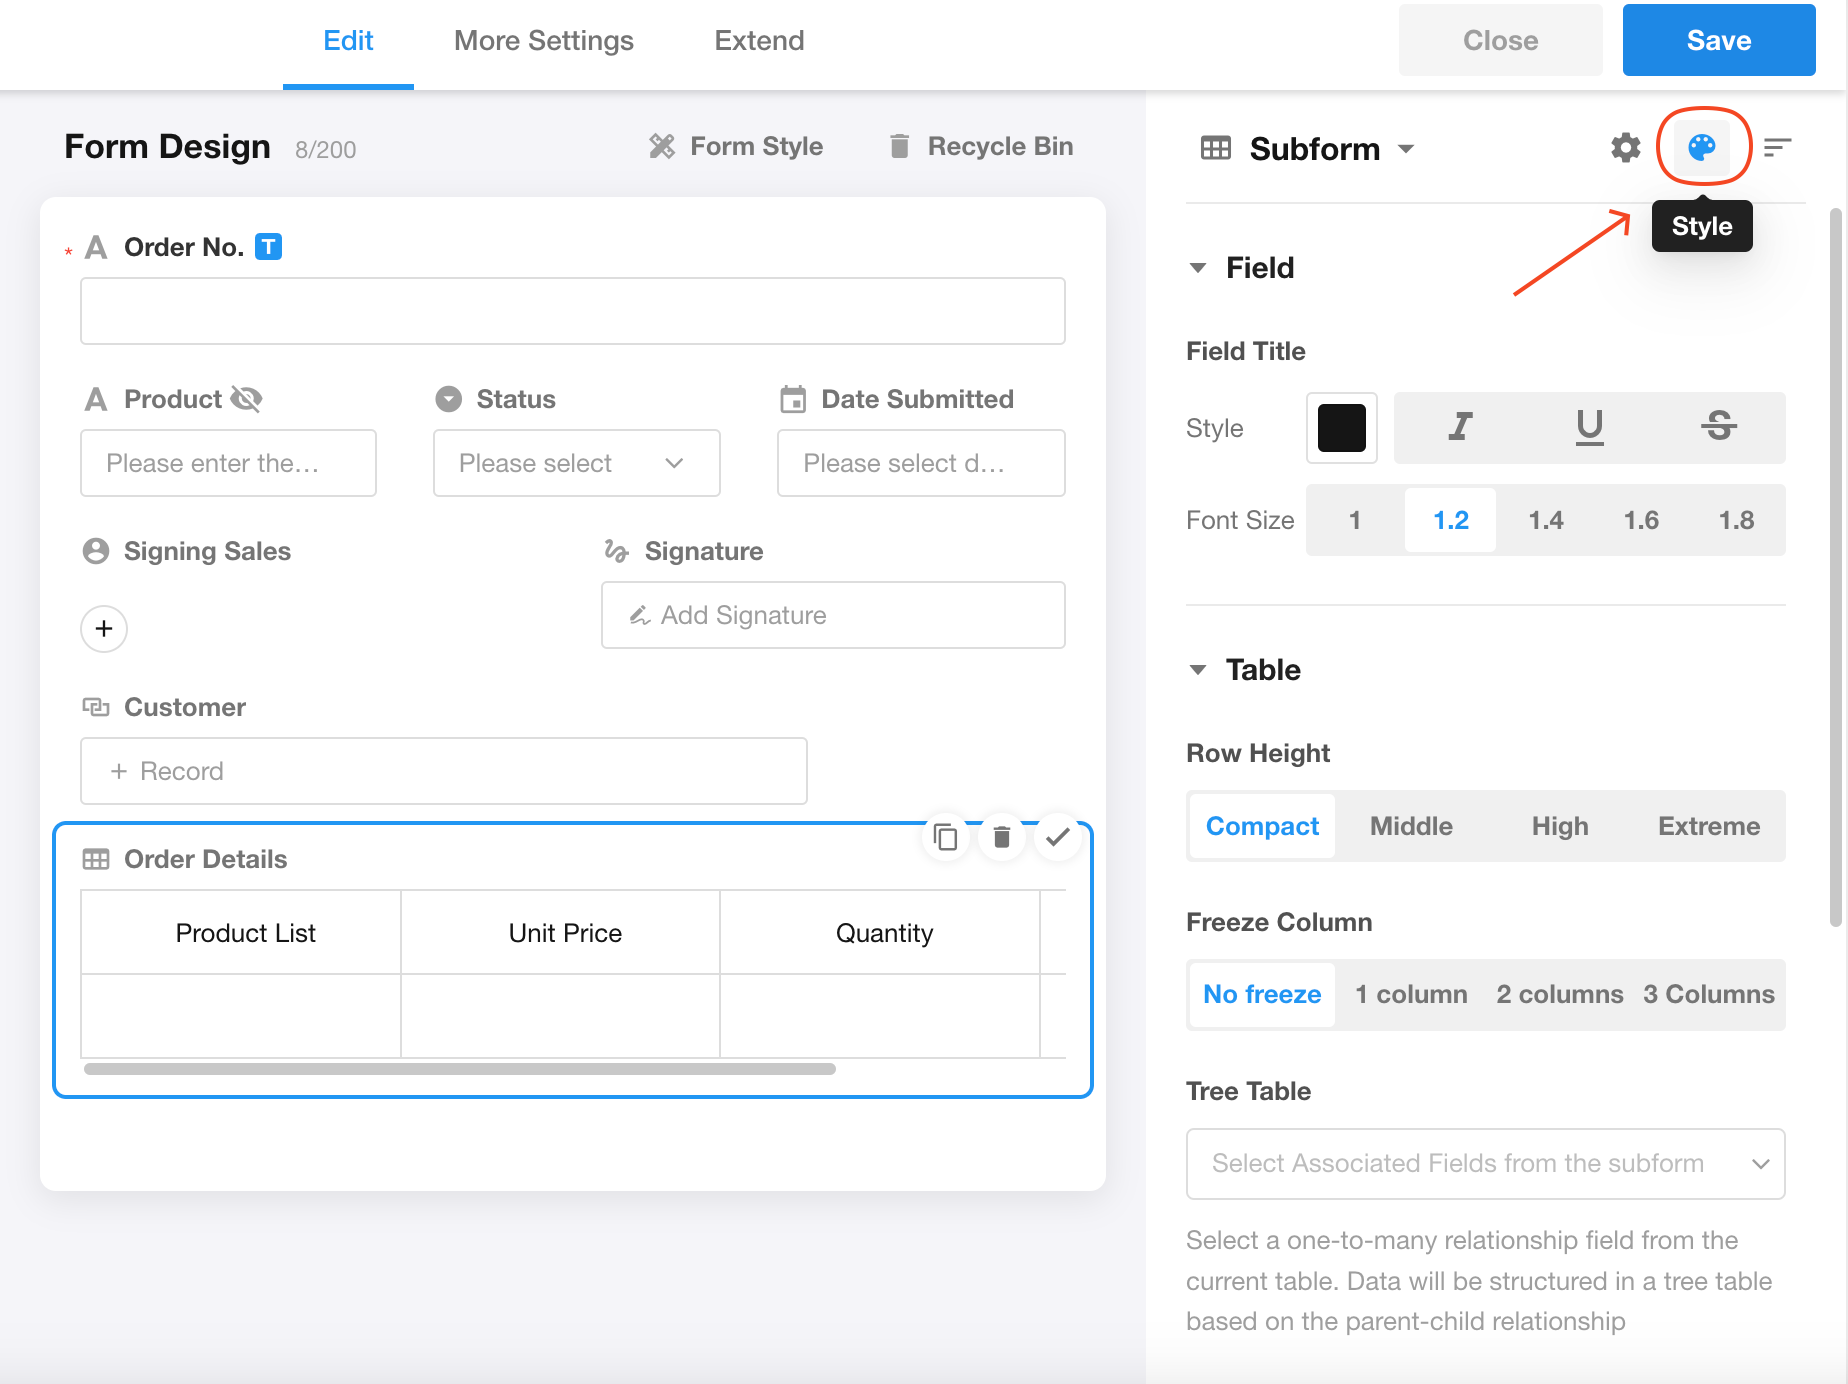Open the Recycle Bin
Image resolution: width=1848 pixels, height=1384 pixels.
pyautogui.click(x=980, y=147)
